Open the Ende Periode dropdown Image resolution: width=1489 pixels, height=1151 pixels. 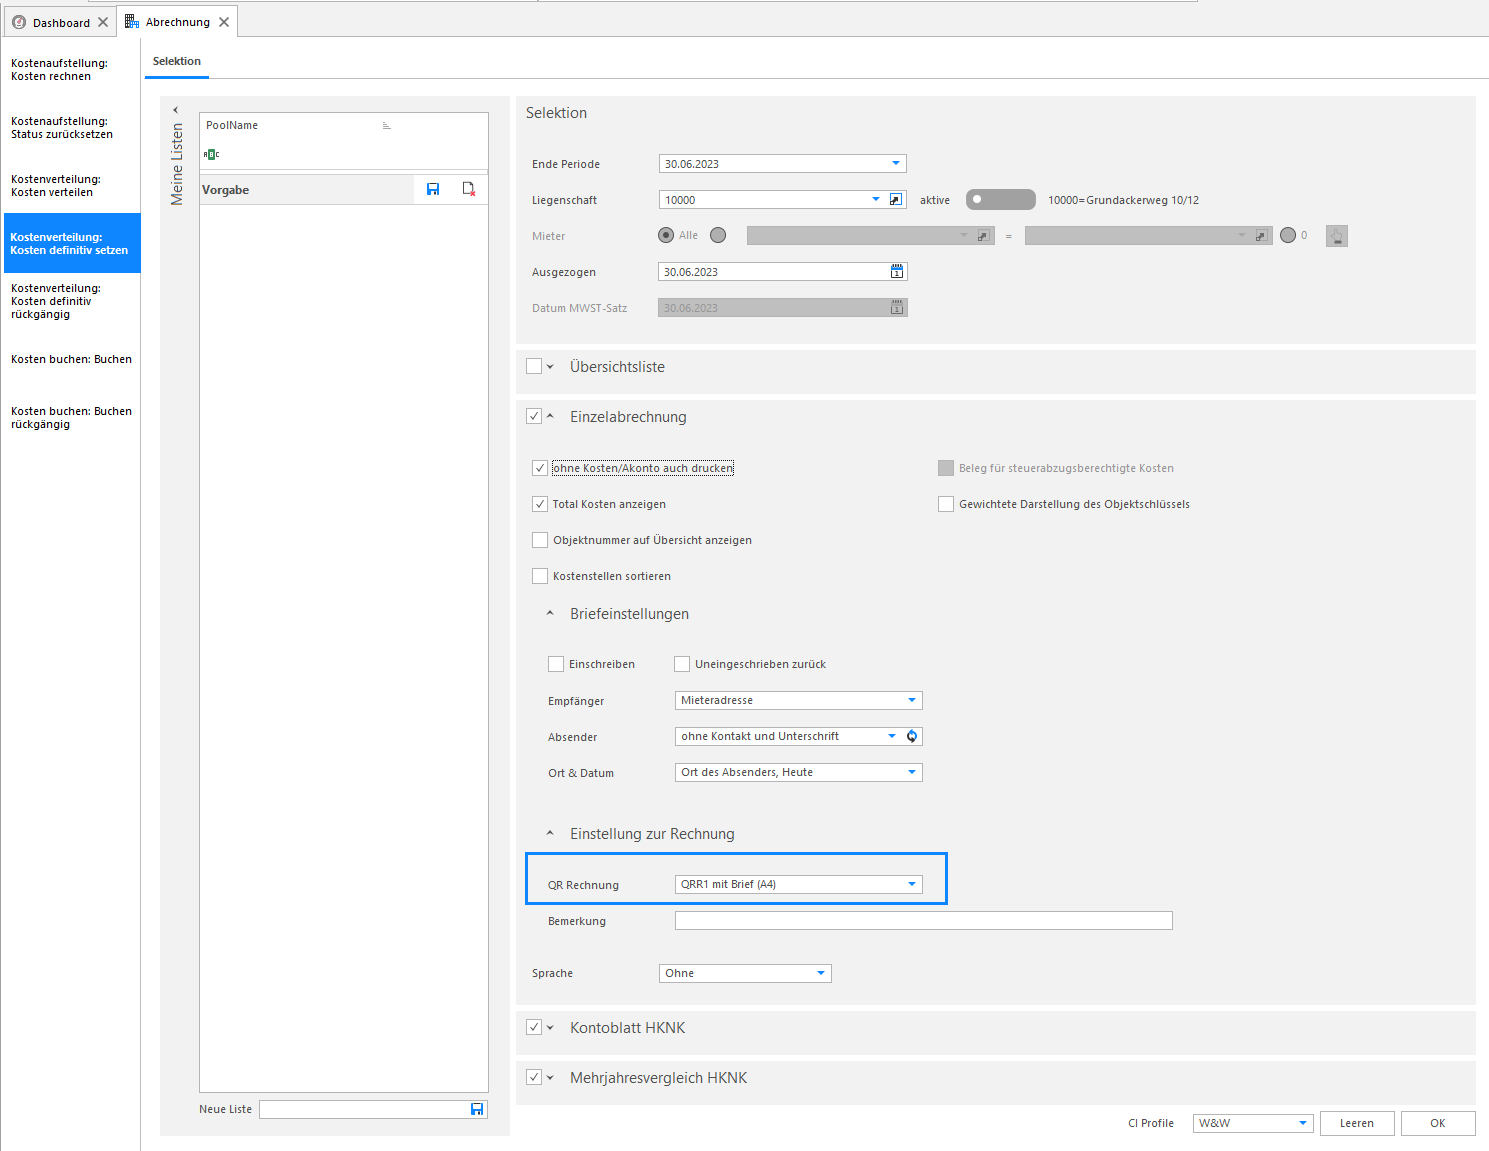pyautogui.click(x=896, y=163)
